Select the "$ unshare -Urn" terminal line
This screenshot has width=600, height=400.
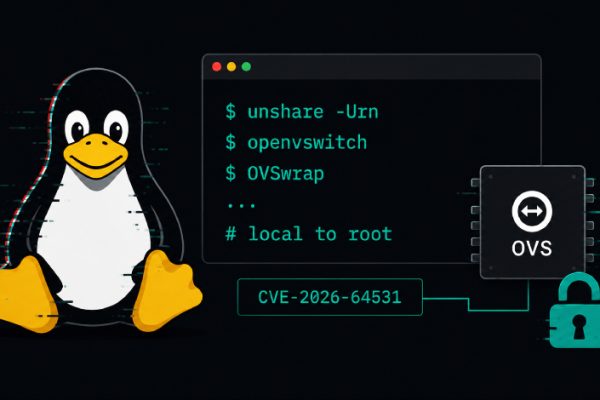click(302, 112)
